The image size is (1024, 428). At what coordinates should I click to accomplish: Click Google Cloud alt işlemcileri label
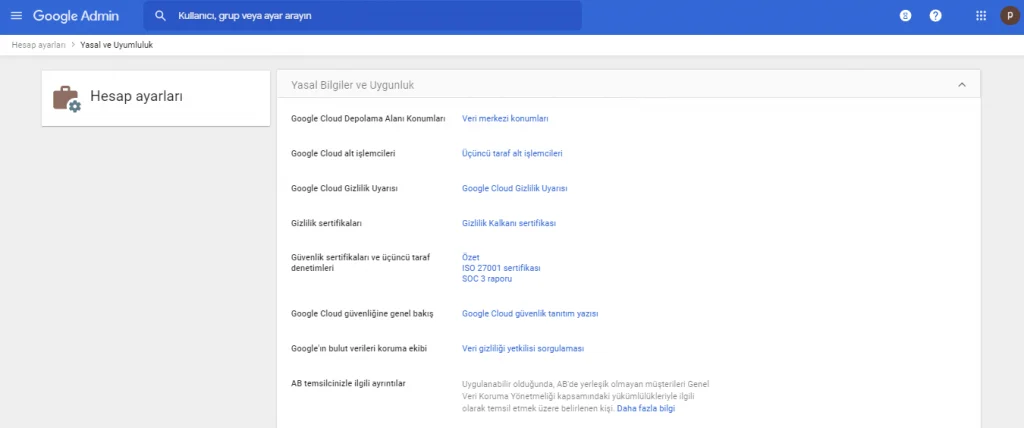(344, 154)
